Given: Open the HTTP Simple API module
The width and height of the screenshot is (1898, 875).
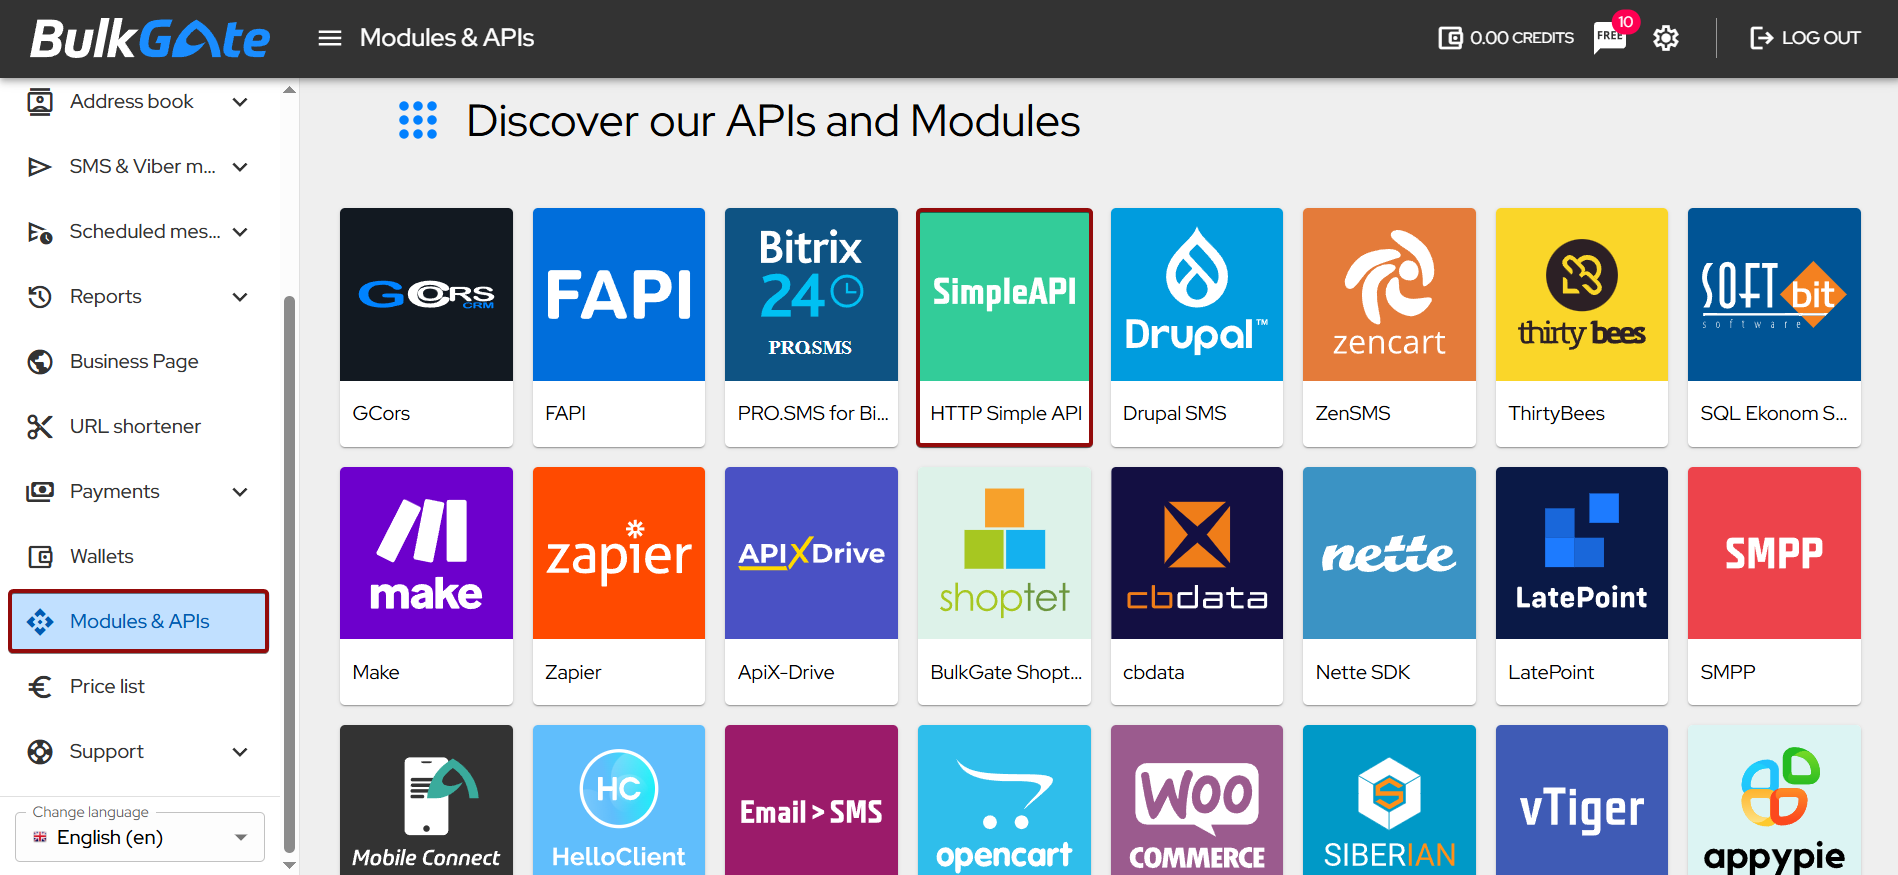Looking at the screenshot, I should (1004, 327).
